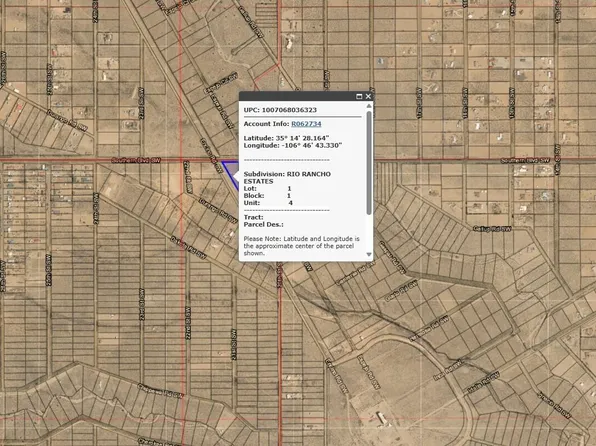Click the Parcel Des.: field label
Screen dimensions: 596x446
pyautogui.click(x=263, y=225)
